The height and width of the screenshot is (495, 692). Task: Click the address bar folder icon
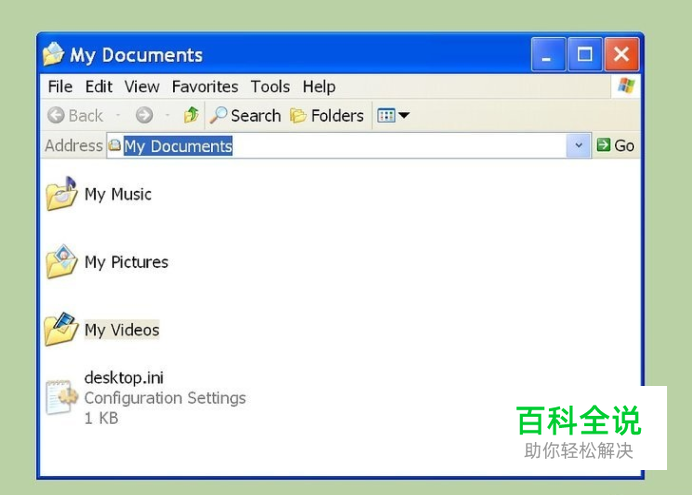click(115, 145)
